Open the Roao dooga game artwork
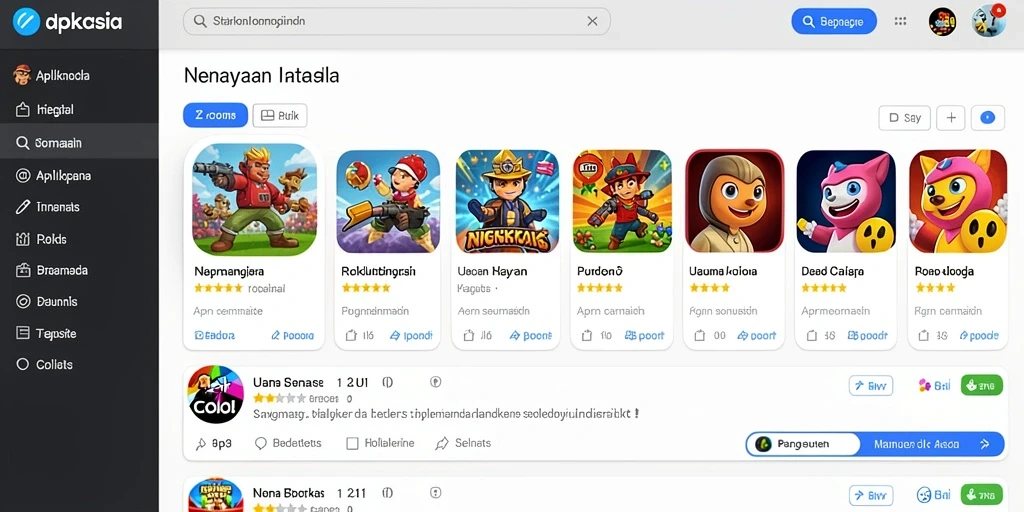The height and width of the screenshot is (512, 1024). 958,201
